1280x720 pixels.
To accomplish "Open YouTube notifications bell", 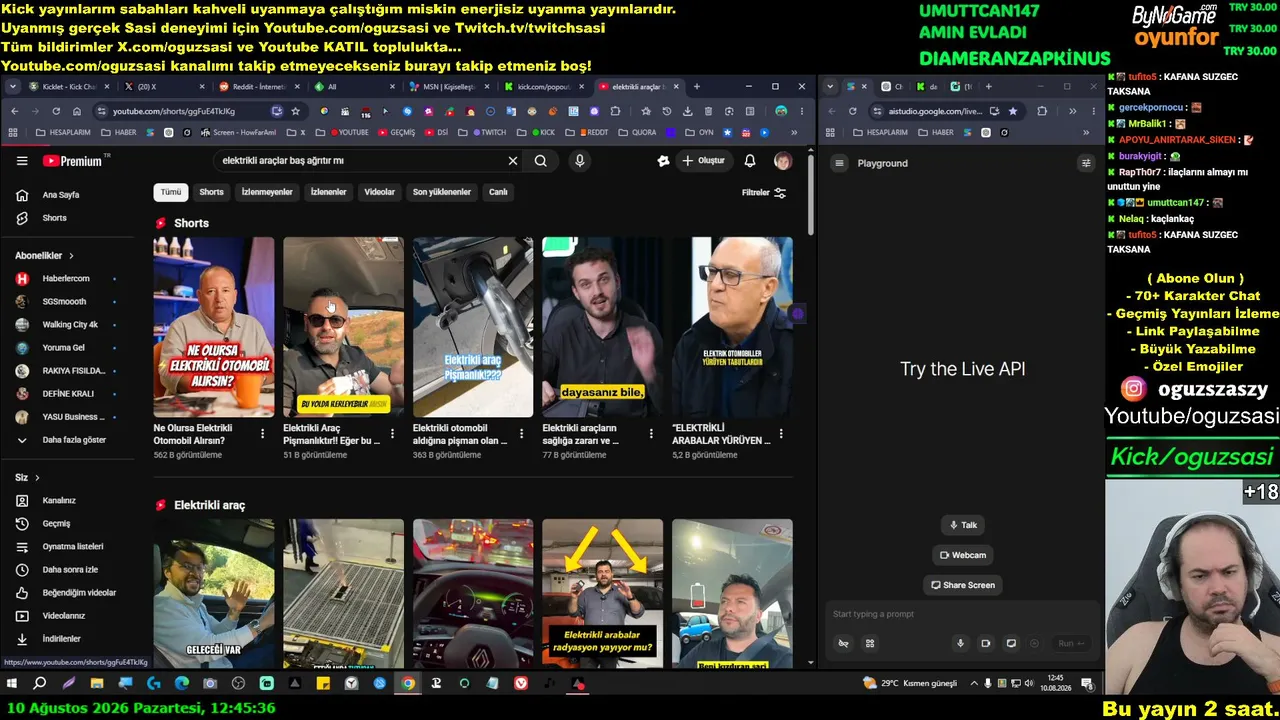I will coord(750,160).
